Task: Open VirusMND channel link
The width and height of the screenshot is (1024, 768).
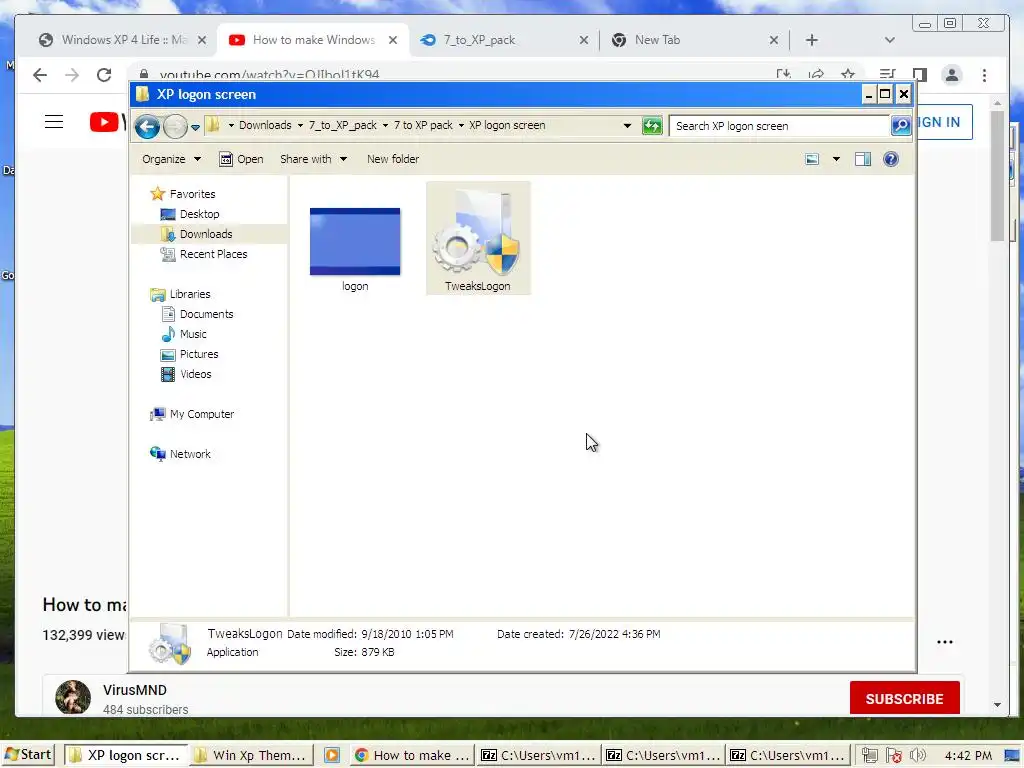Action: (135, 690)
